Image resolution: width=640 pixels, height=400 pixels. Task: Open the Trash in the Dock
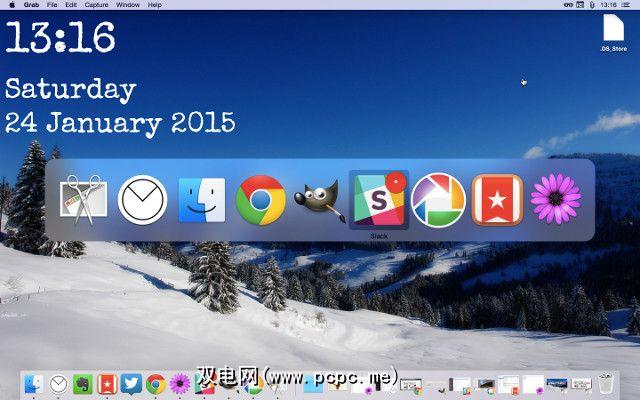tap(606, 383)
